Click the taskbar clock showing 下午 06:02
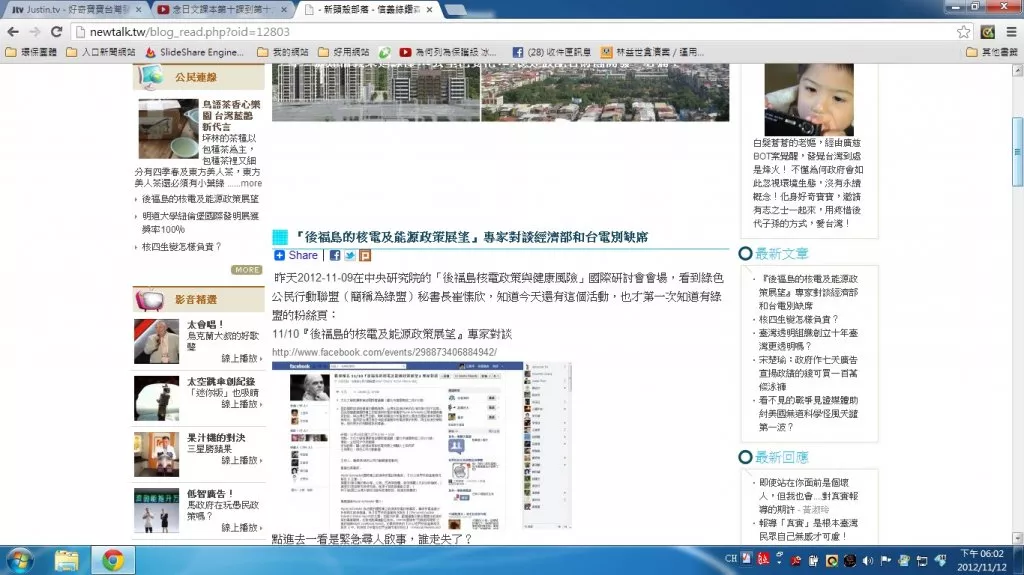Viewport: 1024px width, 575px height. [x=982, y=561]
